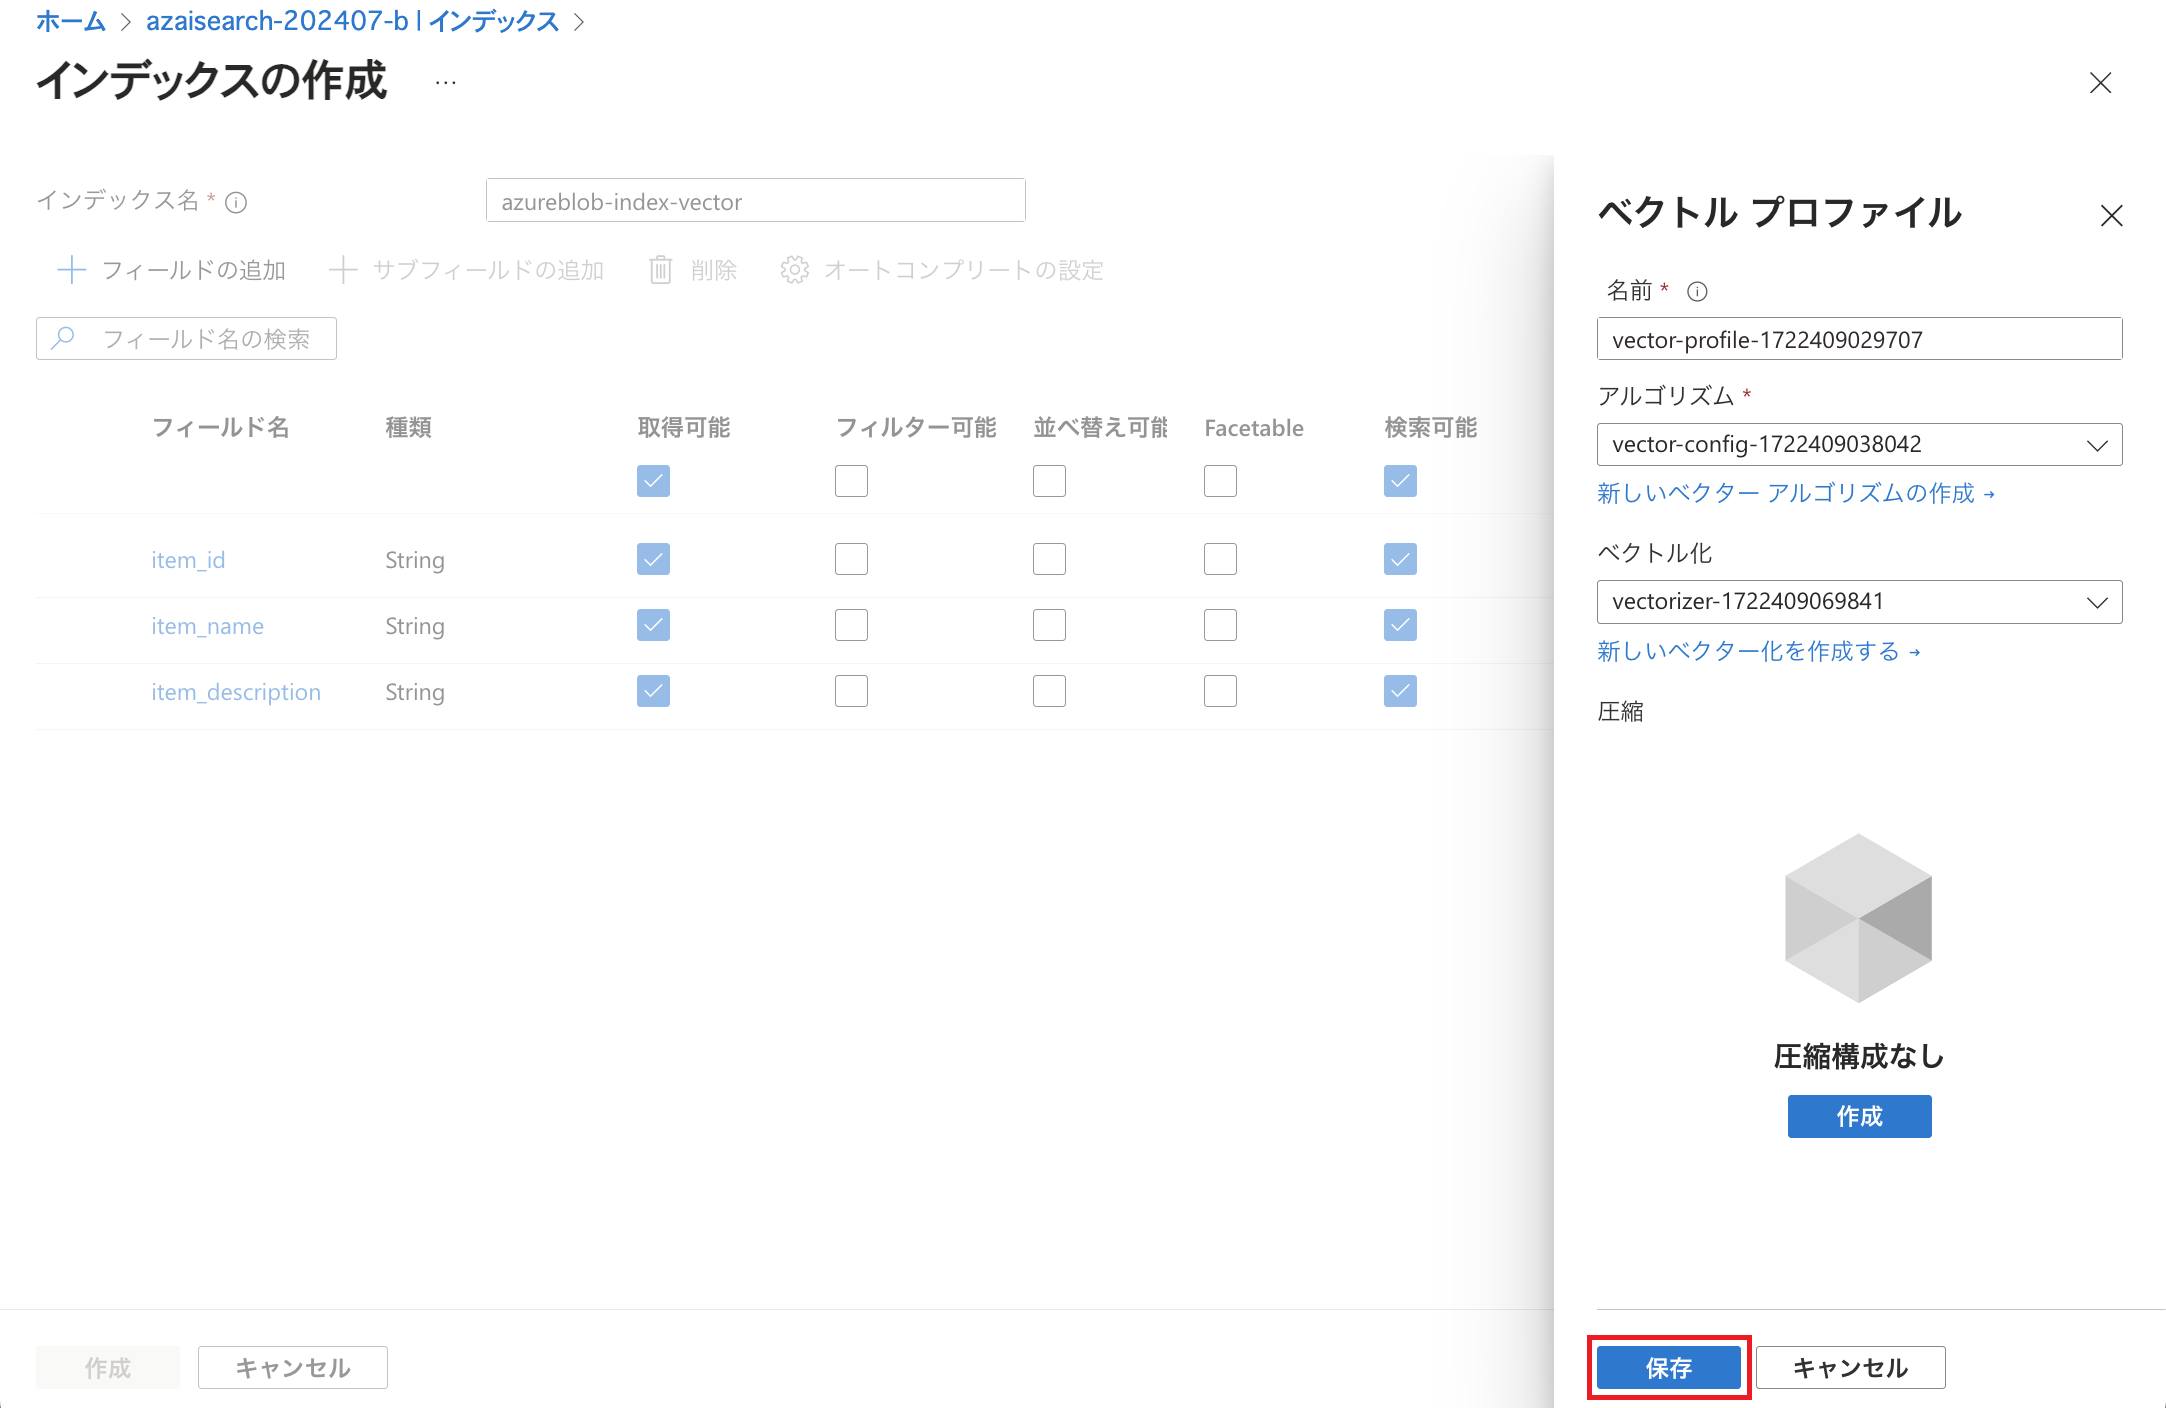Open azaisearch-202407-b インデックス breadcrumb
Viewport: 2166px width, 1408px height.
[352, 21]
